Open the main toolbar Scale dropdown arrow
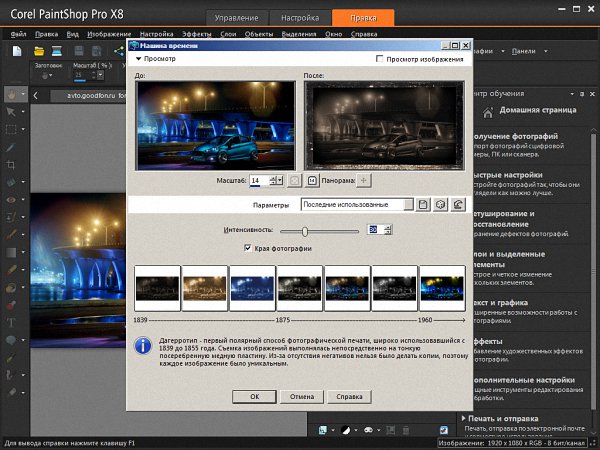600x450 pixels. point(100,75)
